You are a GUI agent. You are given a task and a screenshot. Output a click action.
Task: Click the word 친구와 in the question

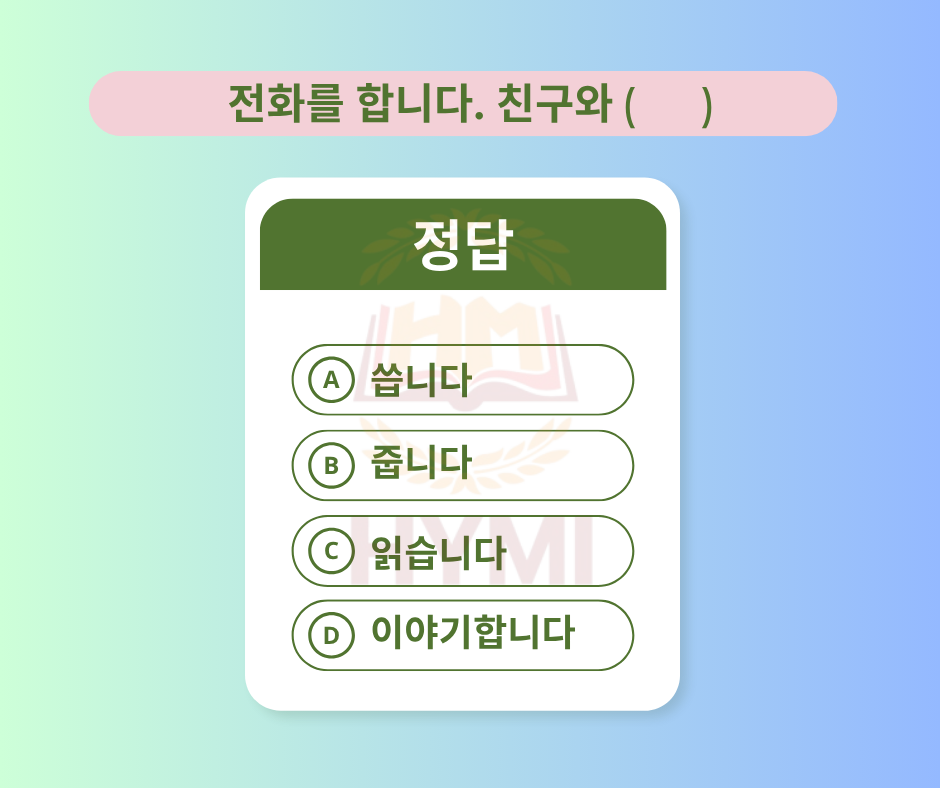point(555,104)
